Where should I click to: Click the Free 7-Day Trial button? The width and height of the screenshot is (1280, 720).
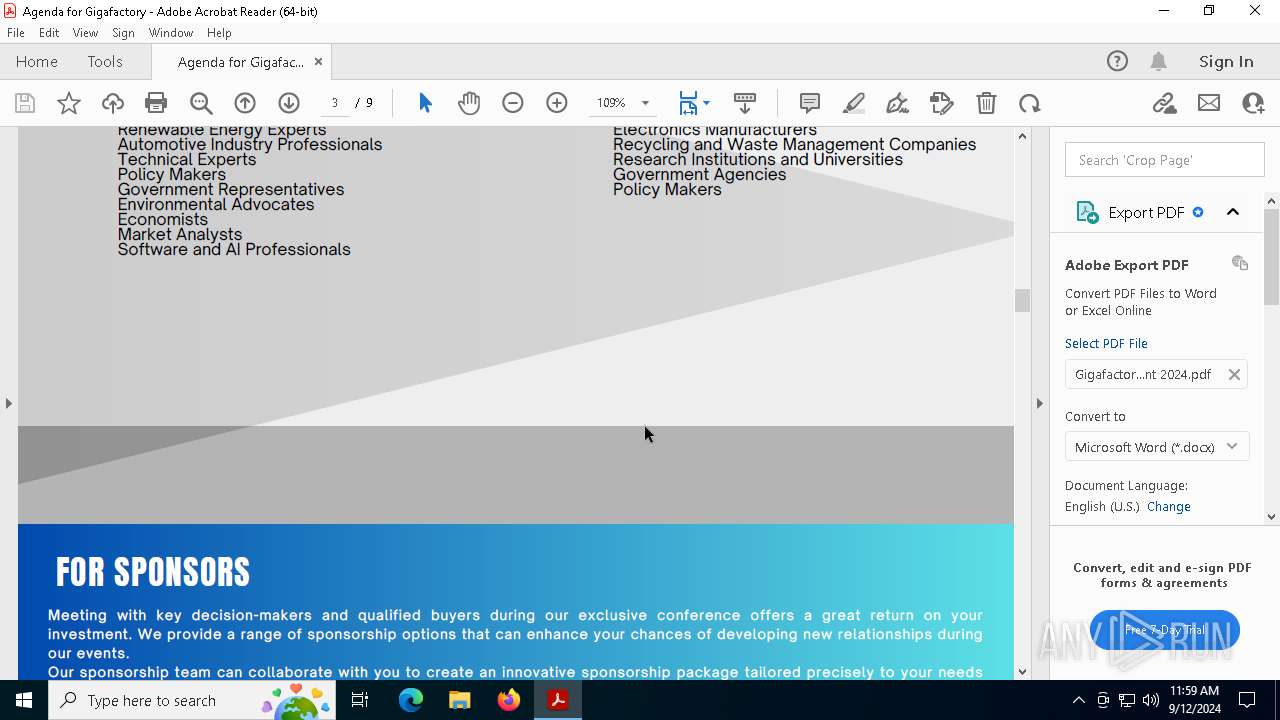pos(1165,630)
